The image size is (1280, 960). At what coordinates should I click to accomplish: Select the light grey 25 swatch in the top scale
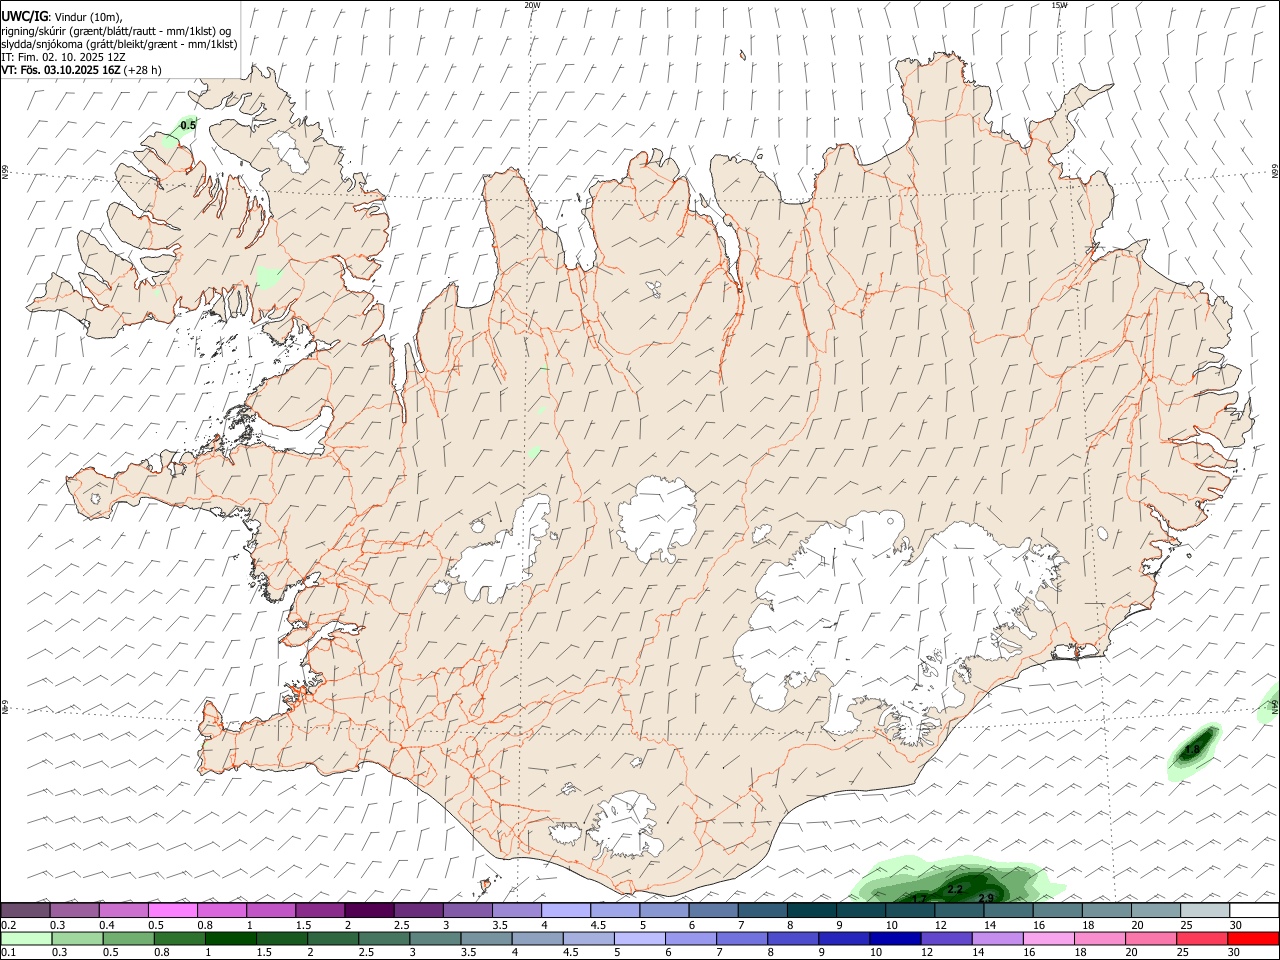1205,911
